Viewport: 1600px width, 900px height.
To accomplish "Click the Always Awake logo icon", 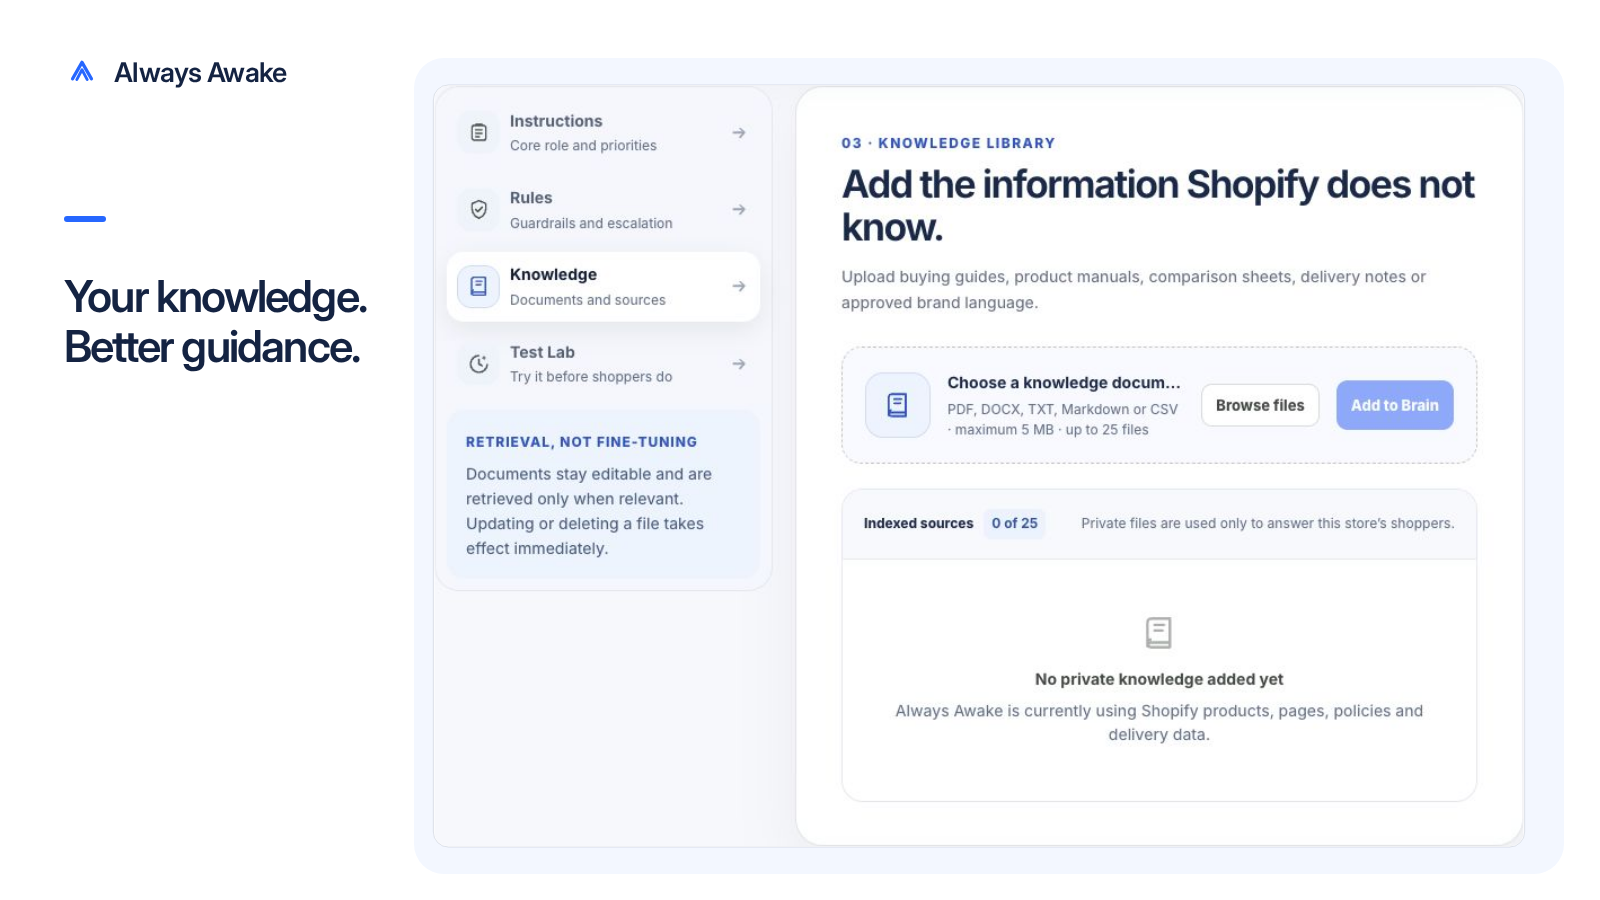I will tap(82, 71).
